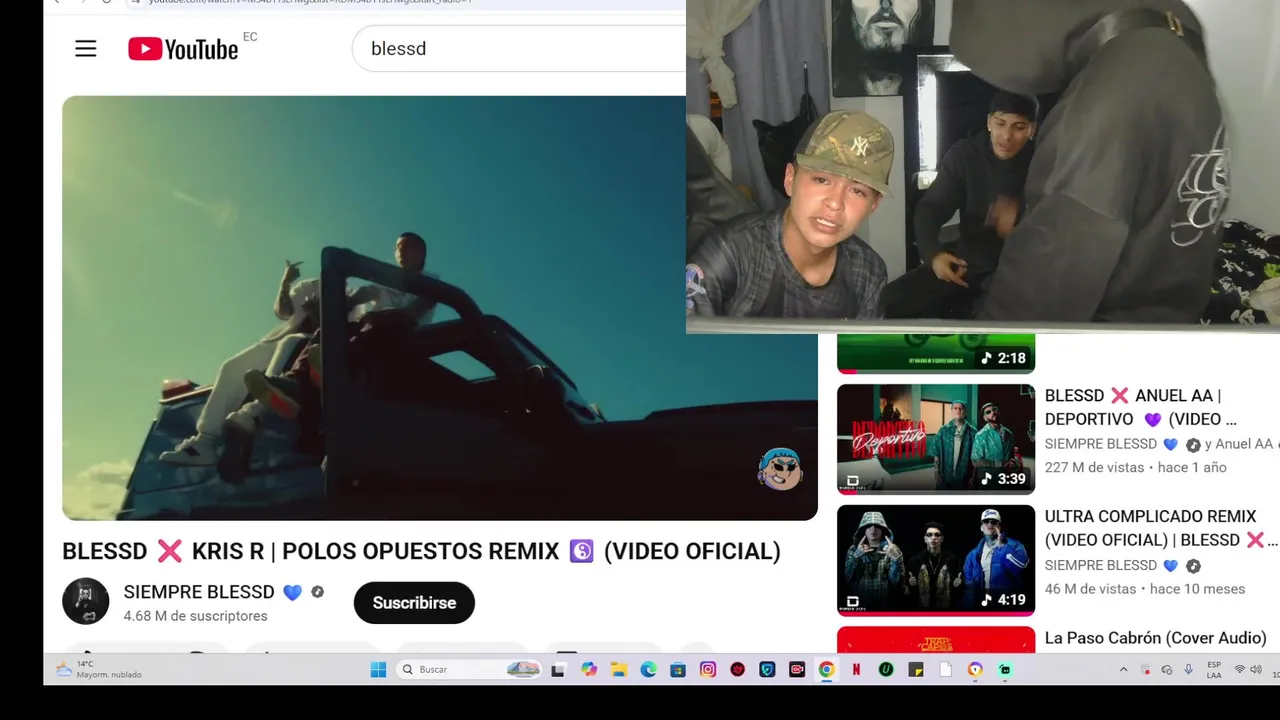Open the Windows Start menu

378,670
